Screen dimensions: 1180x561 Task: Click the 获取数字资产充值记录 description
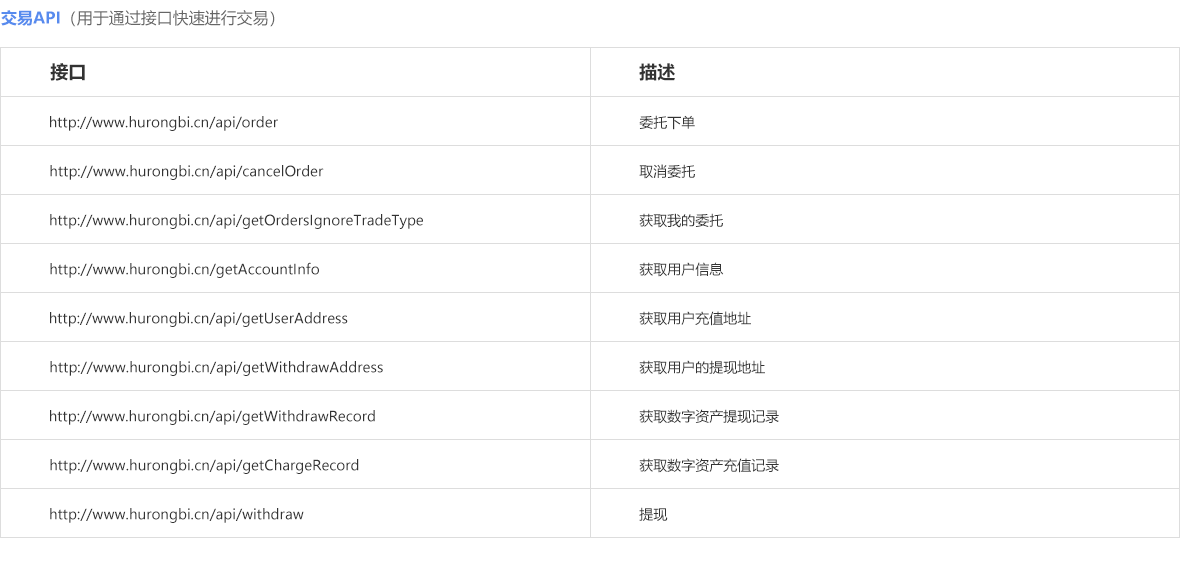(x=709, y=465)
